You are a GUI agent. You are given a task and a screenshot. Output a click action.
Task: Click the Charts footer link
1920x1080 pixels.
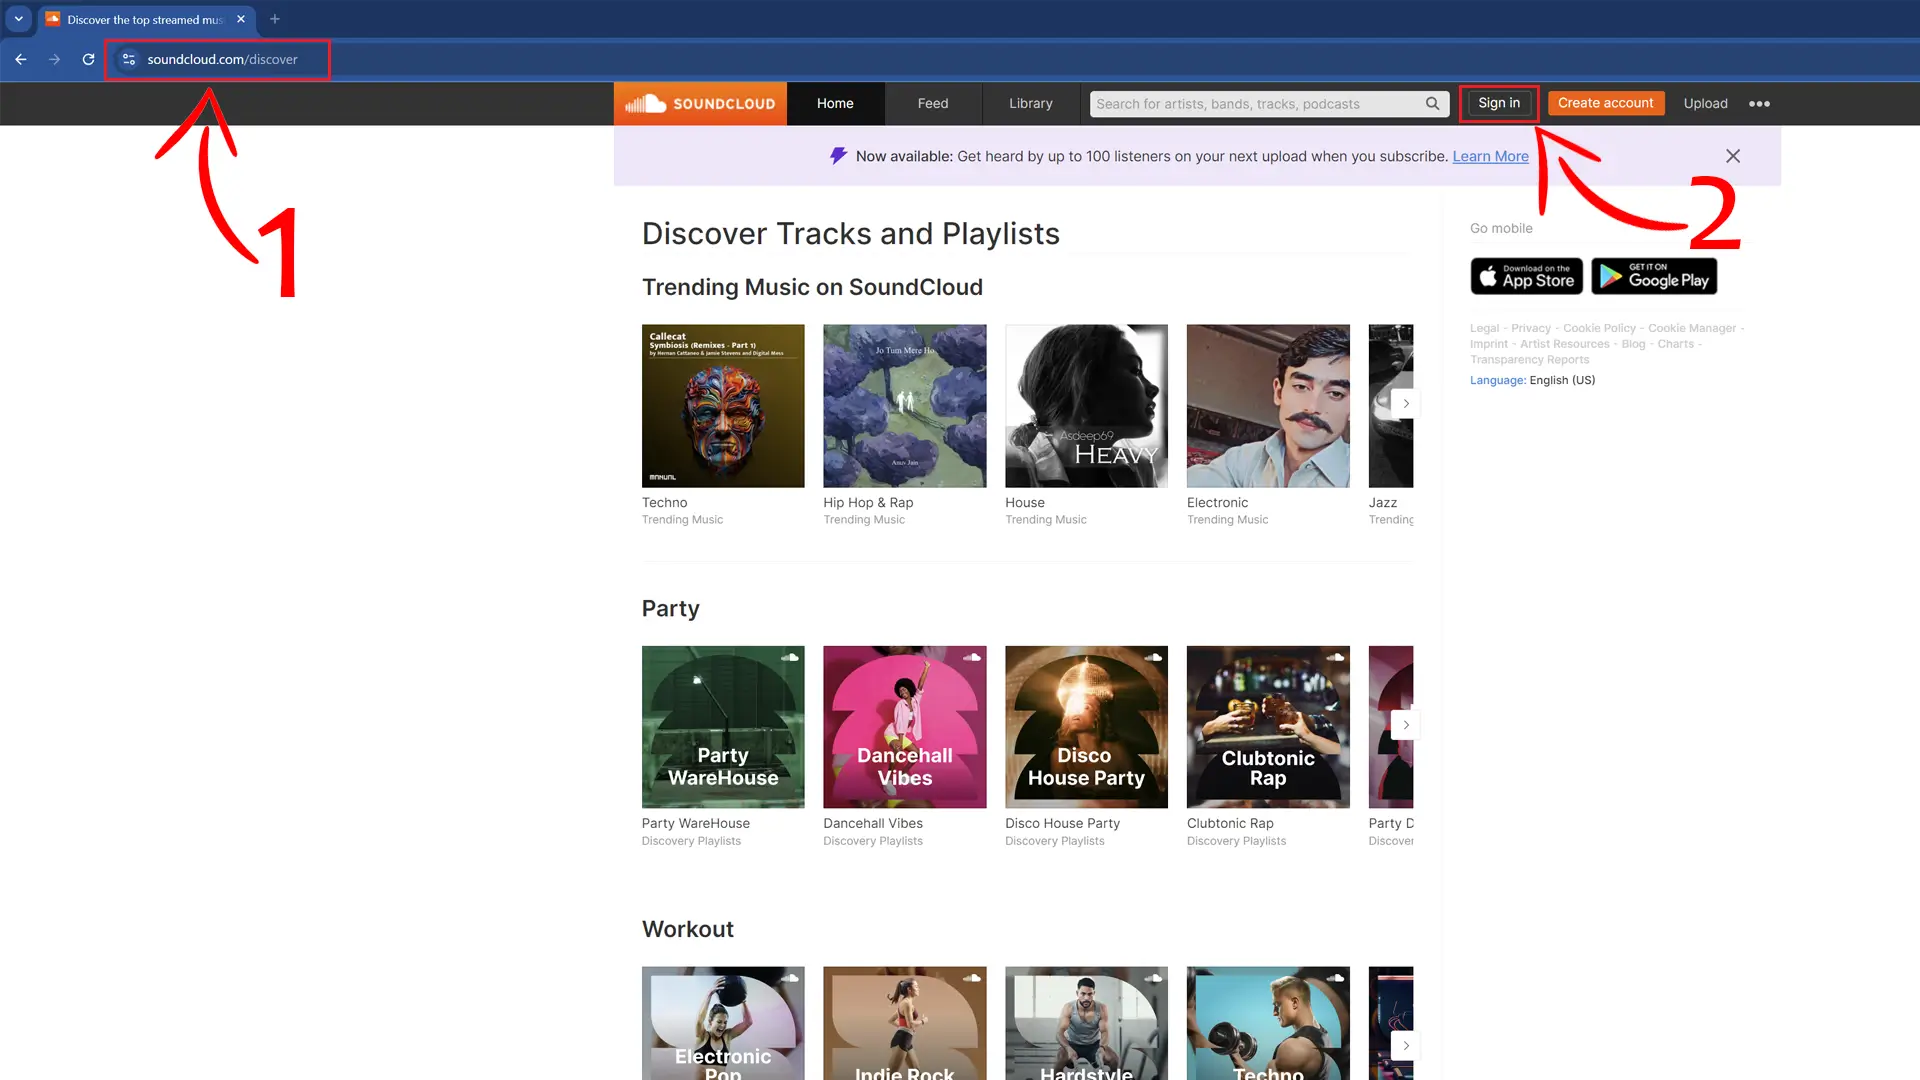1675,345
